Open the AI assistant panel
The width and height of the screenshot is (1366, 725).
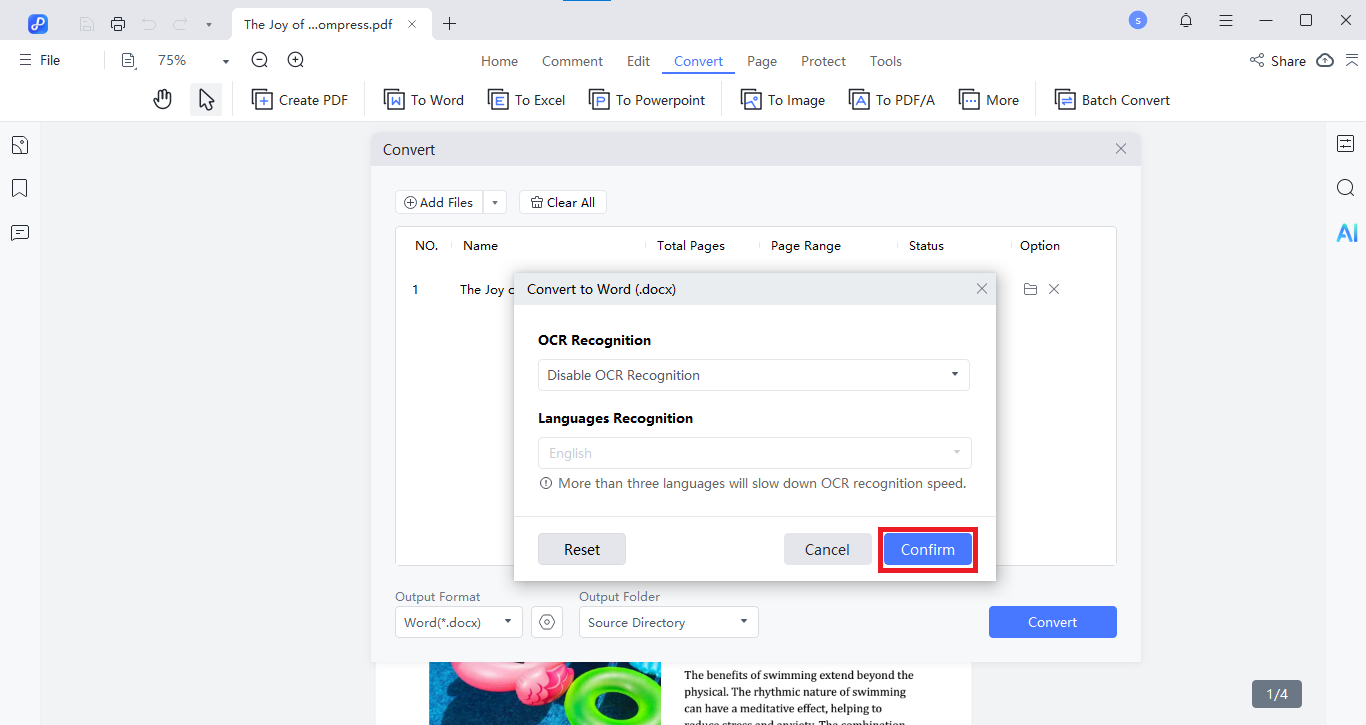tap(1346, 232)
